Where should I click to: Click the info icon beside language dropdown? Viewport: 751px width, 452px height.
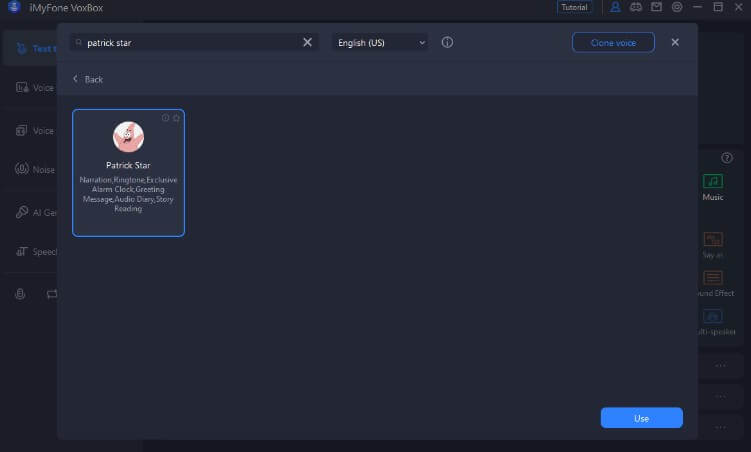coord(447,42)
